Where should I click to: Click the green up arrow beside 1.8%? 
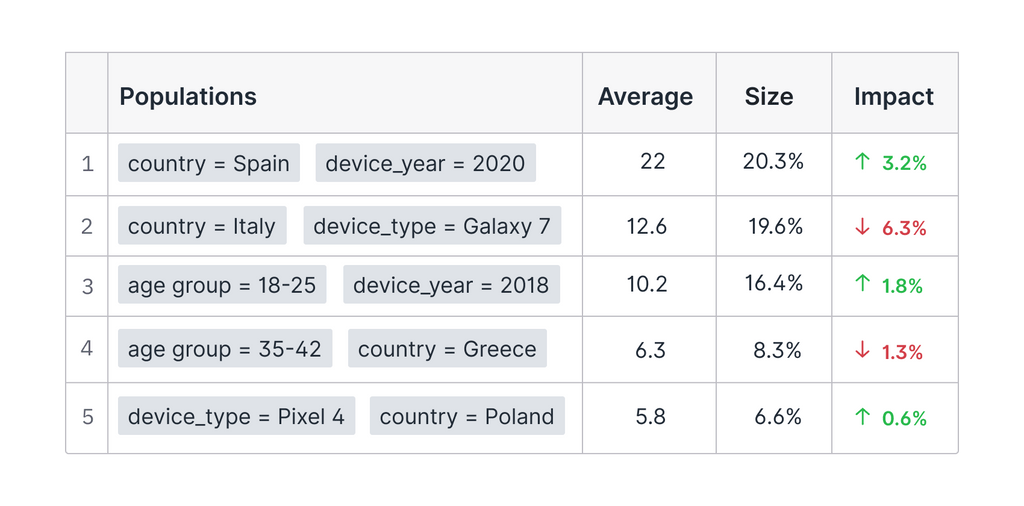(863, 285)
